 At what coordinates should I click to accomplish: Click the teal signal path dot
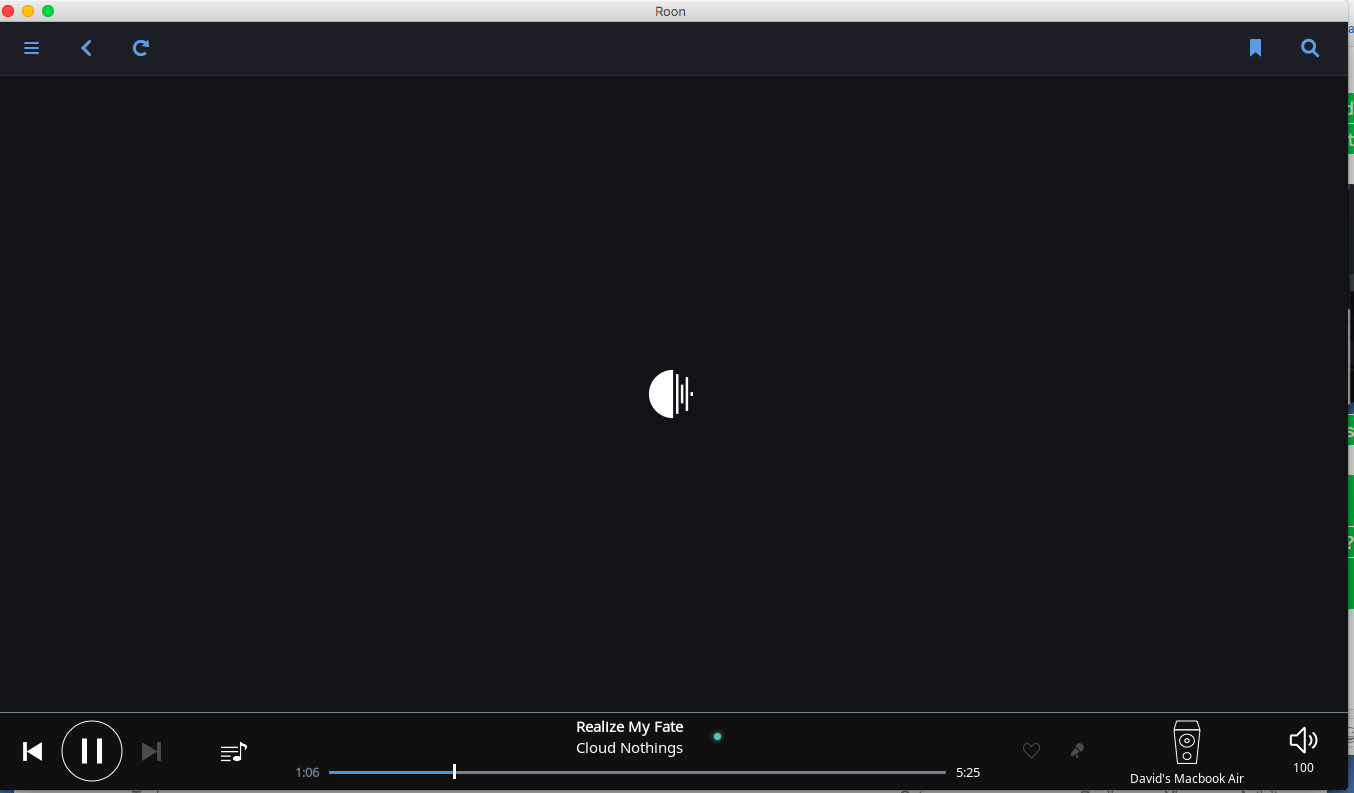[x=717, y=737]
